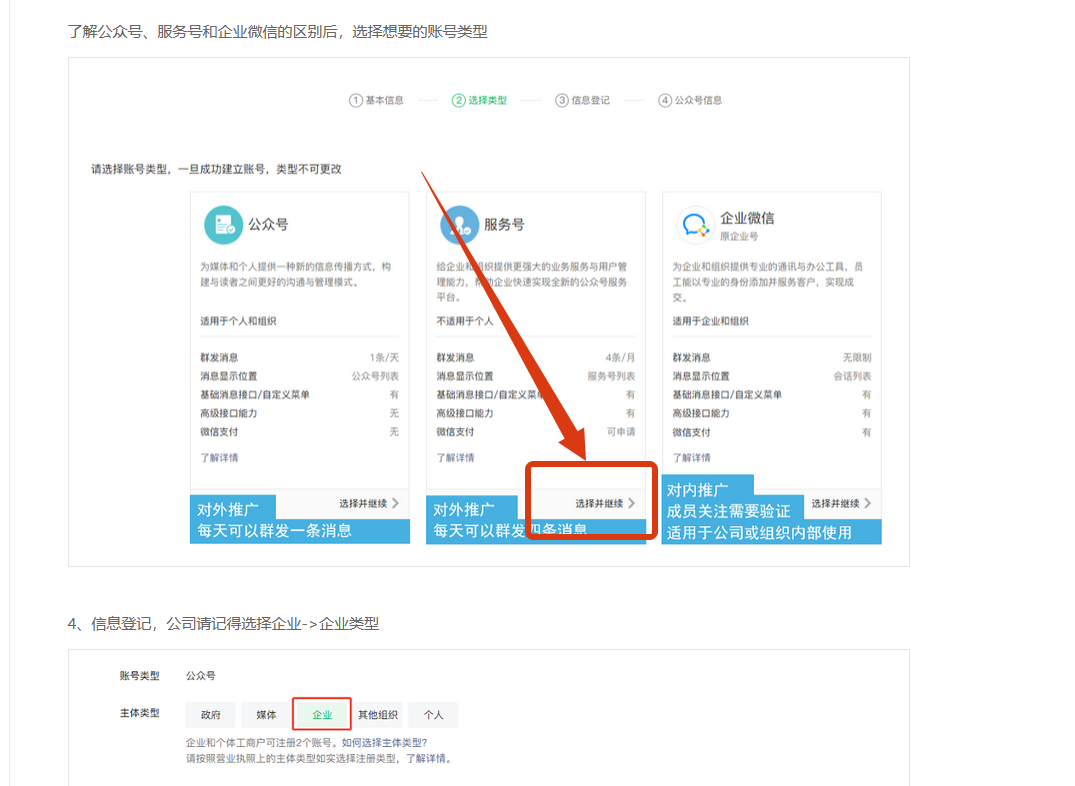The image size is (1075, 786).
Task: Click 可申请 微信支付 value in 服务号 card
Action: point(620,431)
